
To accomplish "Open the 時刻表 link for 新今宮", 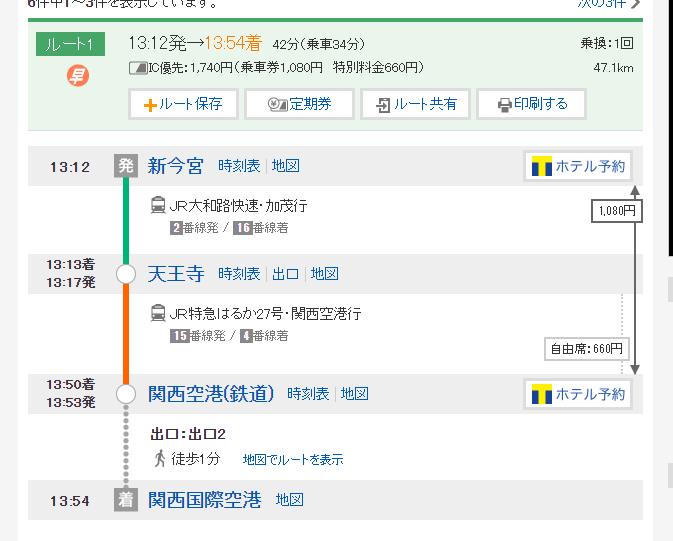I will [239, 166].
